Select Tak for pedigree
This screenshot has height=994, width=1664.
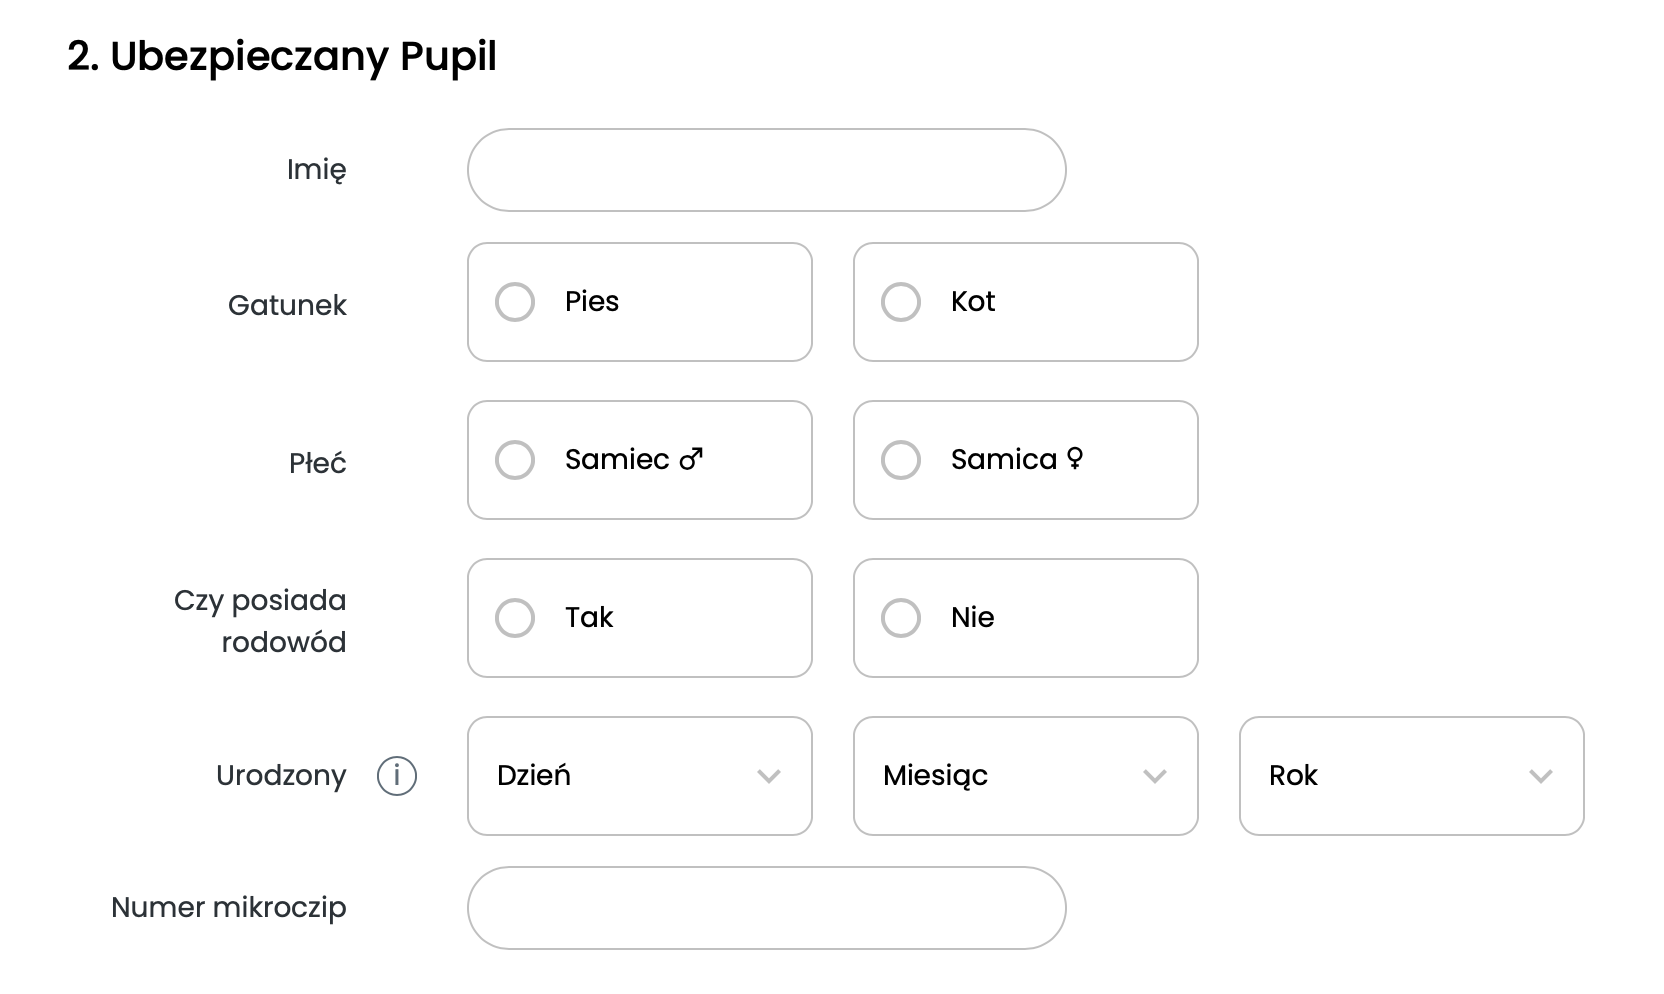pyautogui.click(x=515, y=618)
